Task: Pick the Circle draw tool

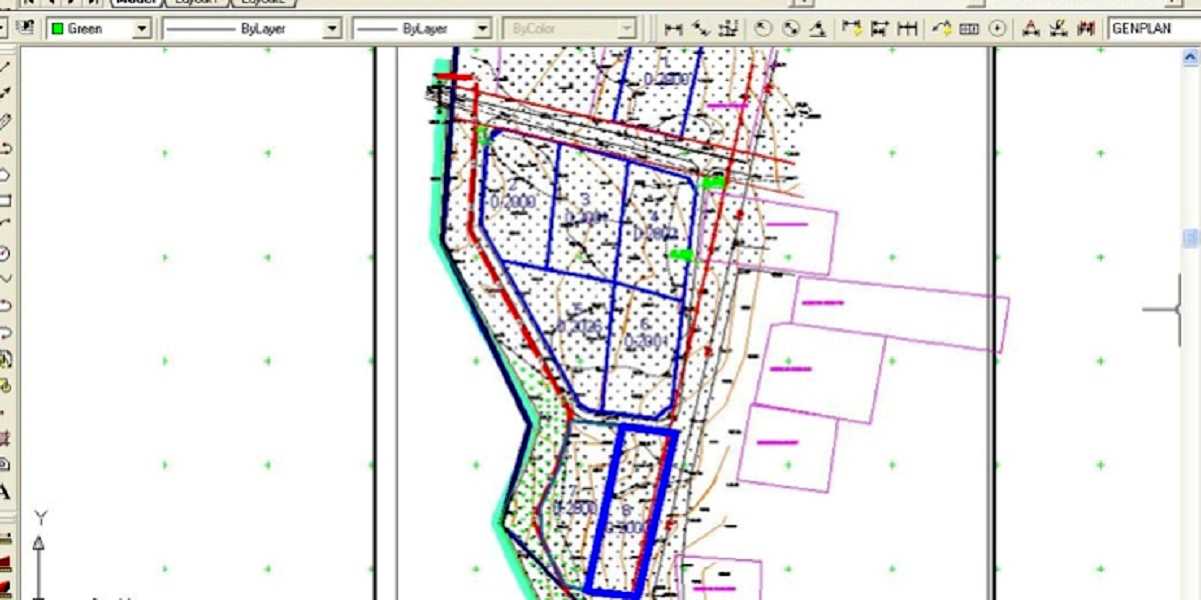Action: pyautogui.click(x=5, y=253)
